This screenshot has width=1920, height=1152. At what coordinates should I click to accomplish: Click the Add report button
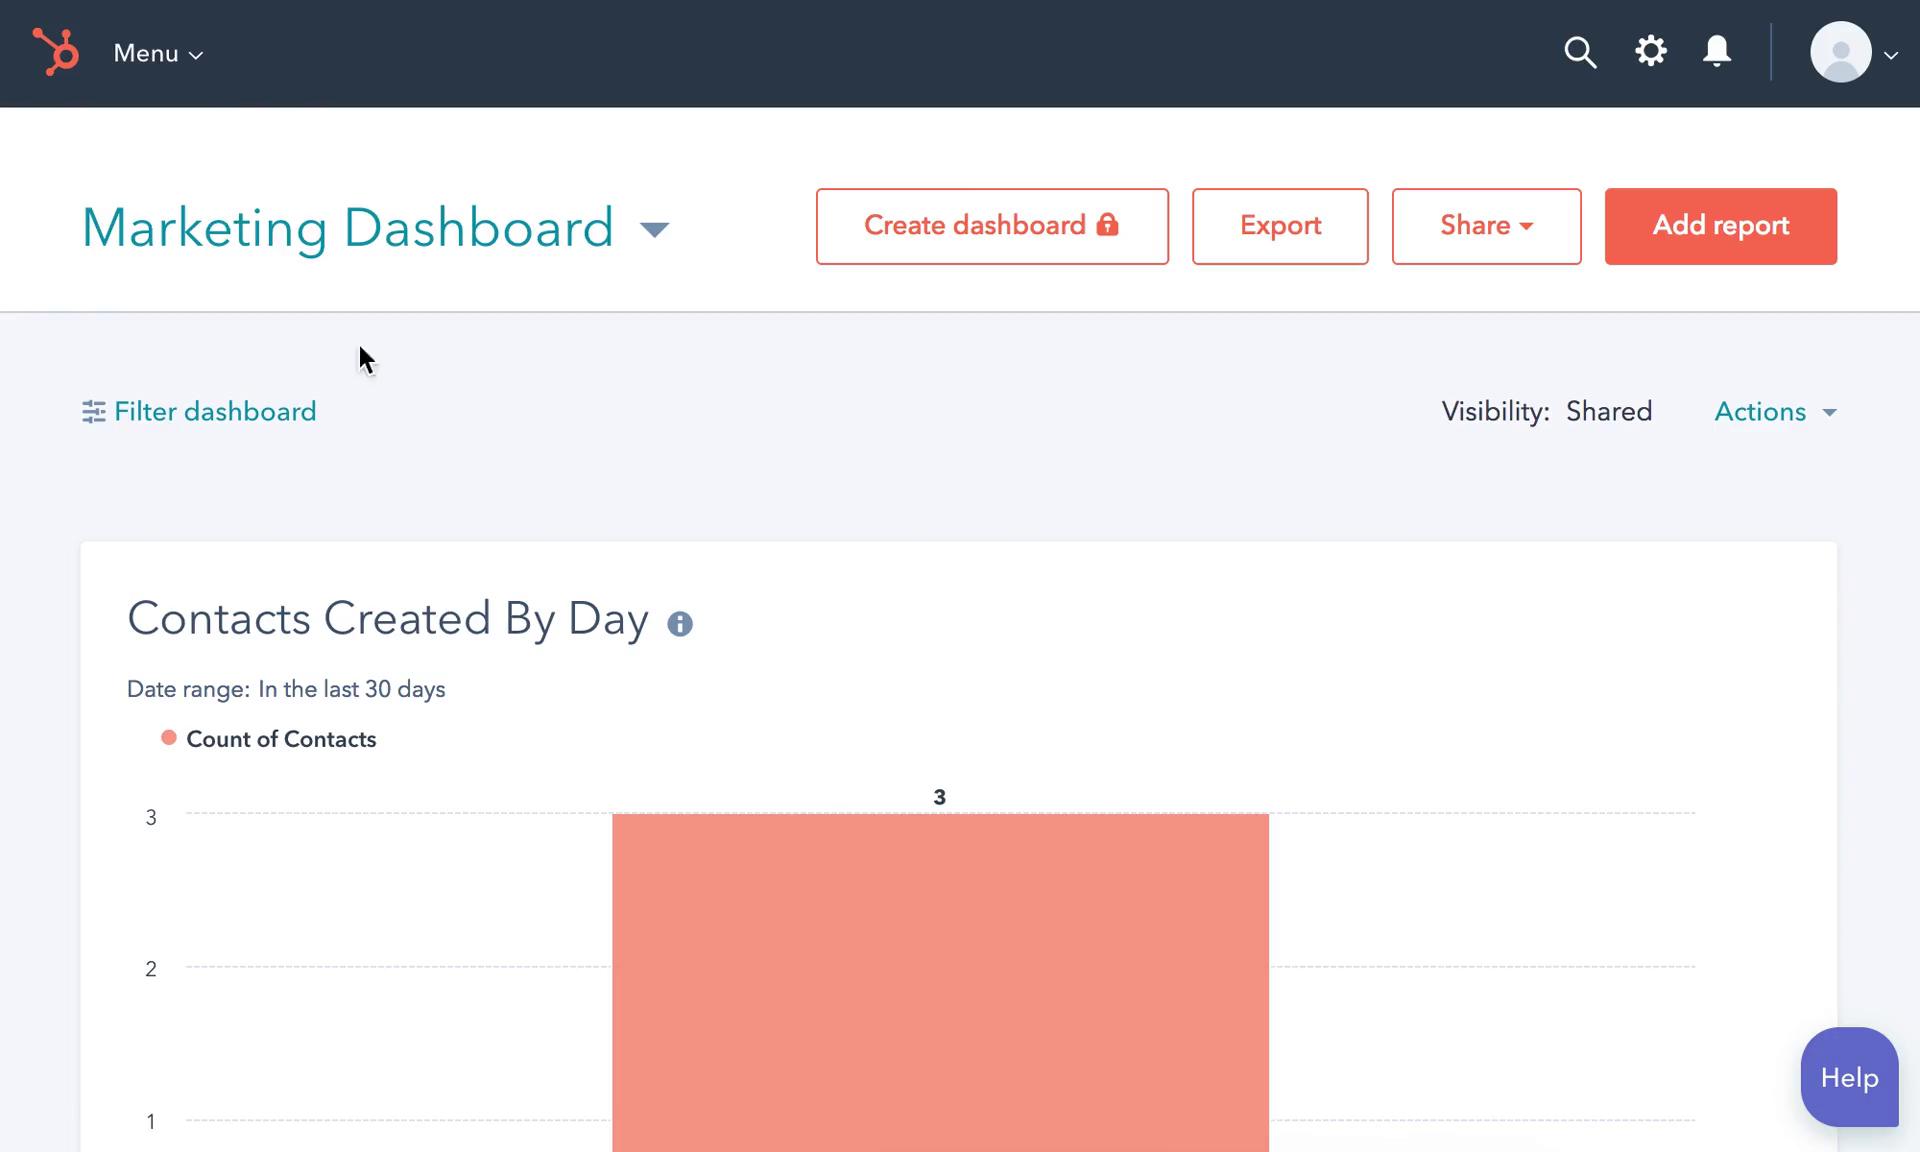click(x=1721, y=226)
